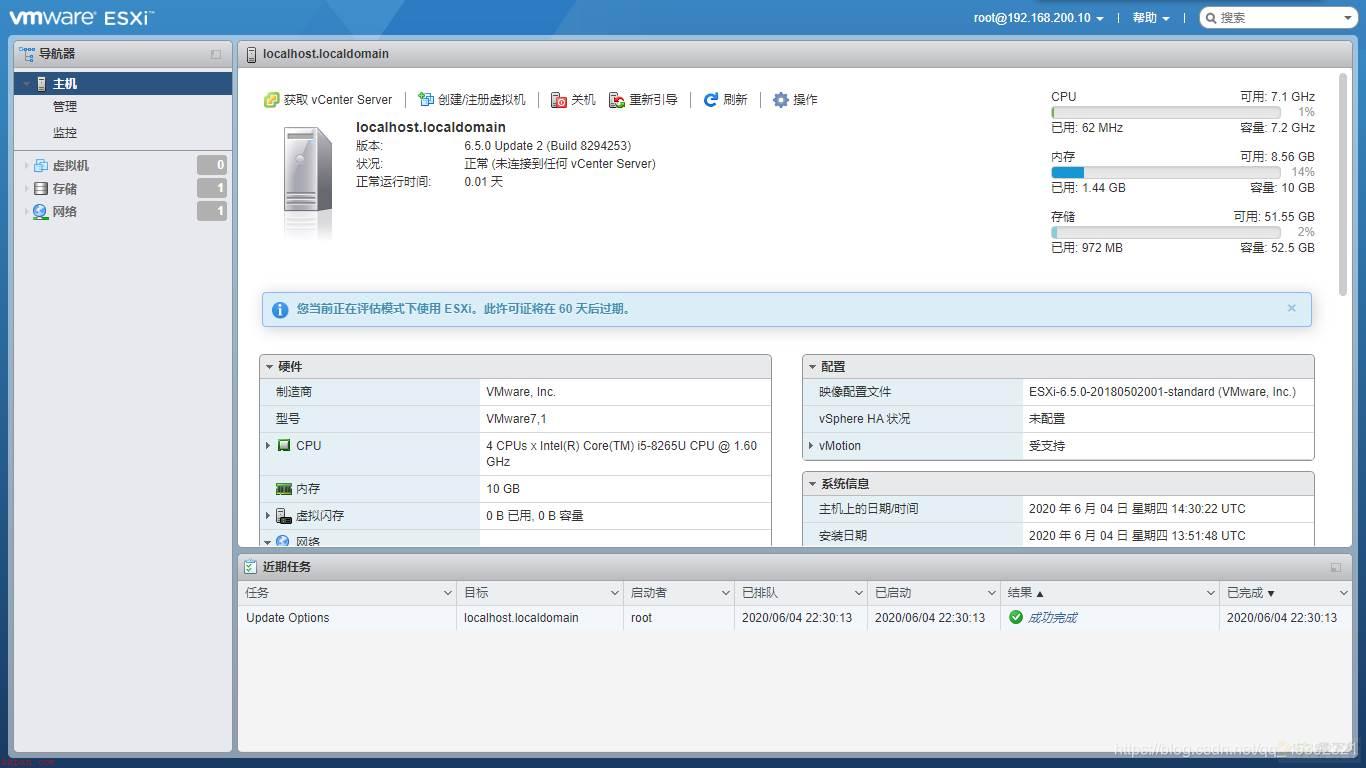Click the VMware7,1 model value

click(x=516, y=419)
